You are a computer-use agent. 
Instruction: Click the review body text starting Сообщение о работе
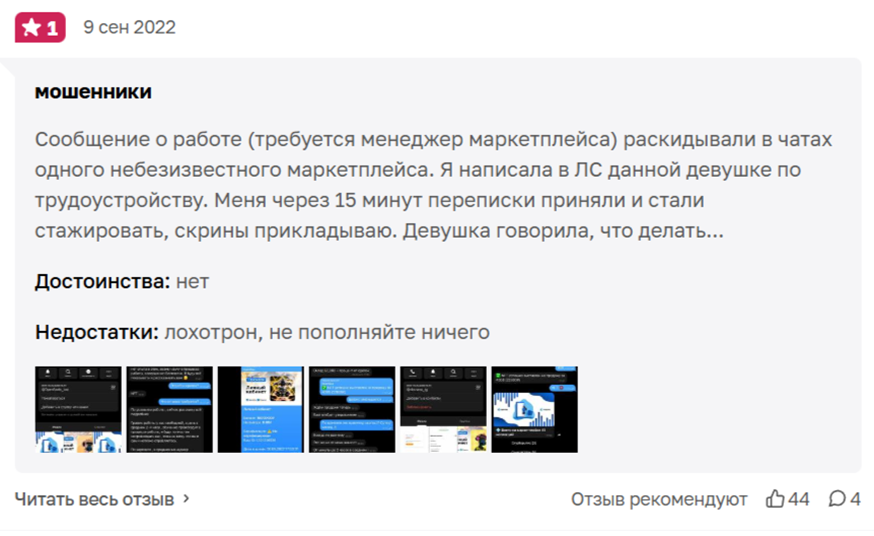(434, 185)
